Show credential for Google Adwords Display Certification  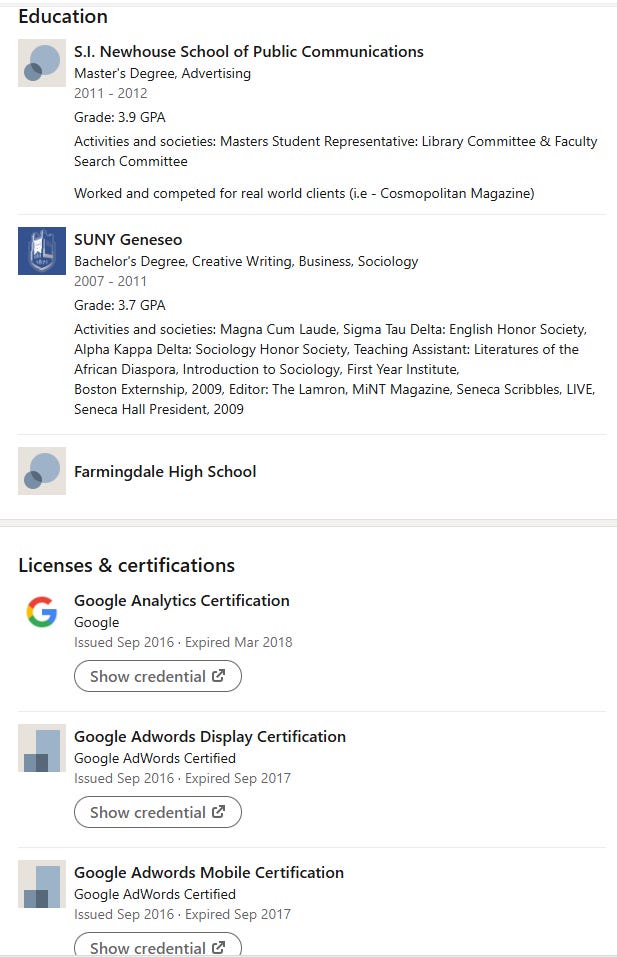(158, 812)
